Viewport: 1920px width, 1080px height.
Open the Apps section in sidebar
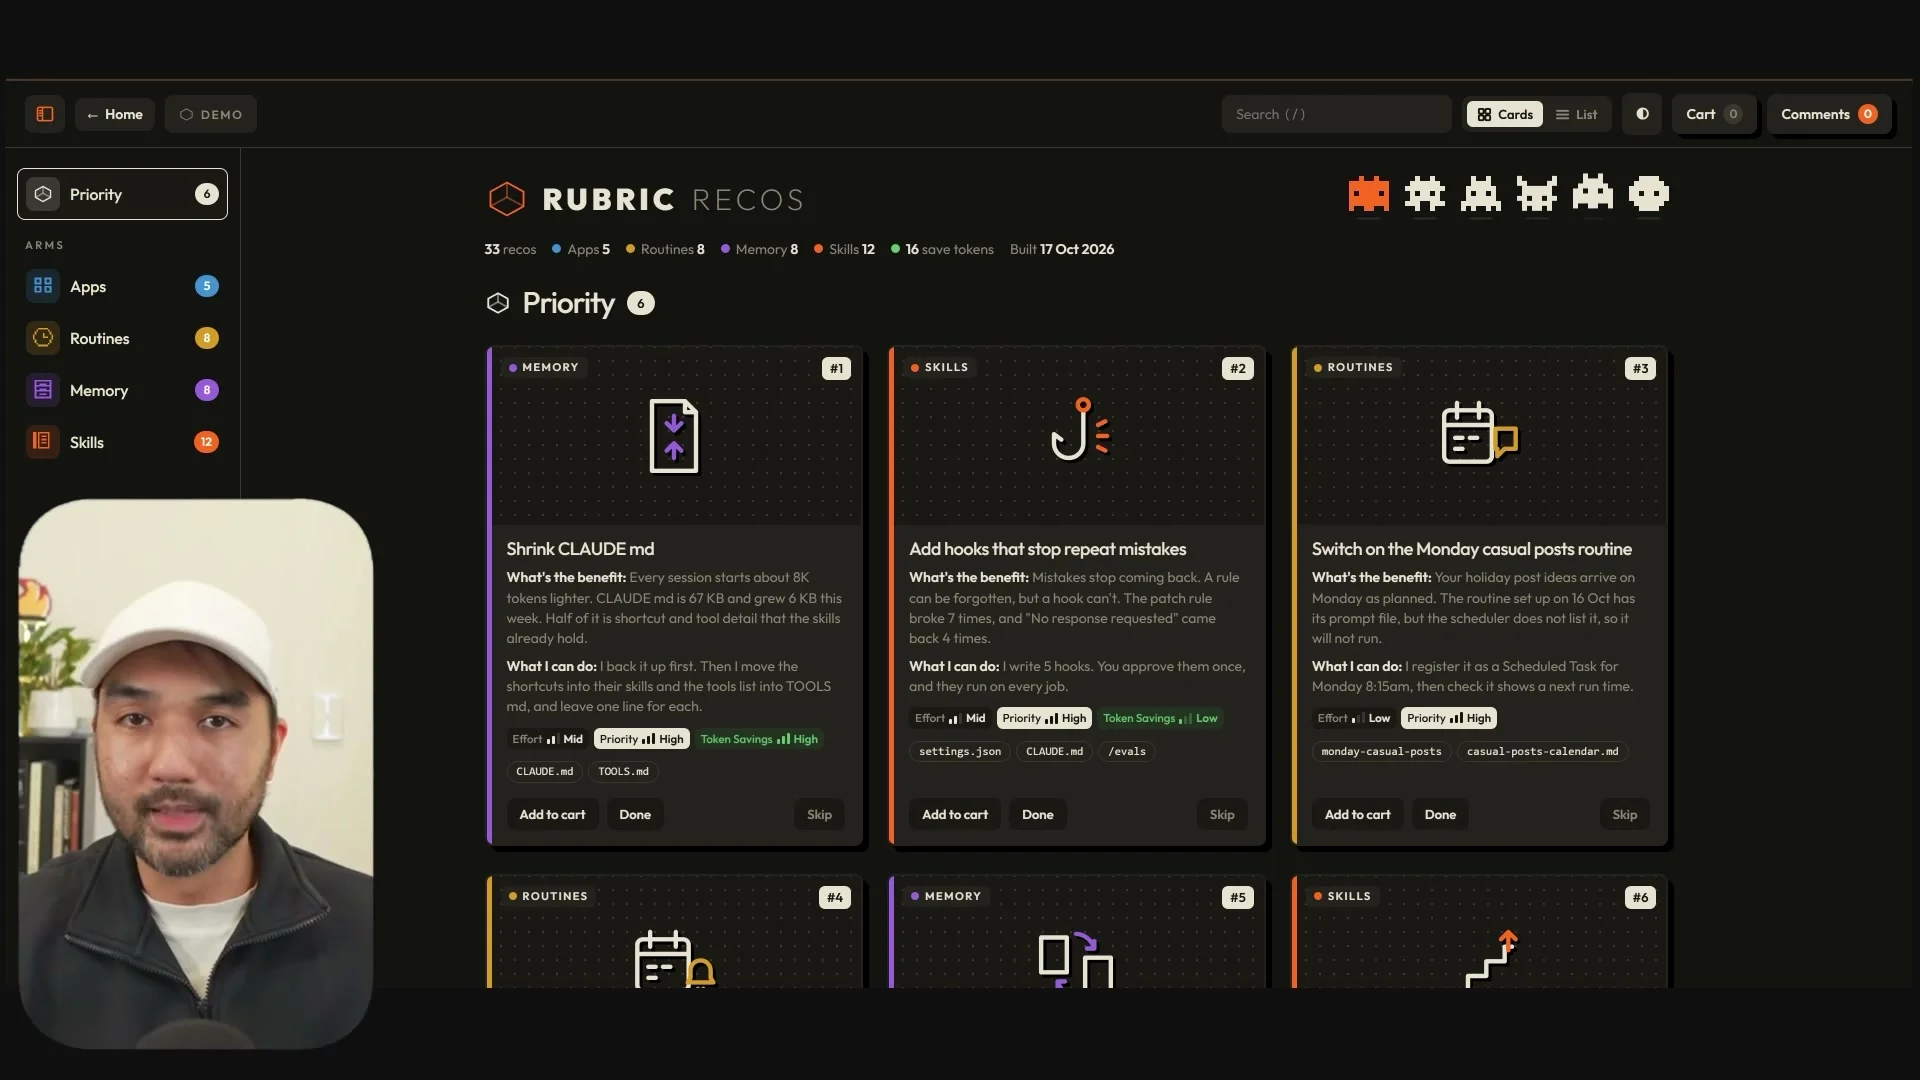(122, 286)
